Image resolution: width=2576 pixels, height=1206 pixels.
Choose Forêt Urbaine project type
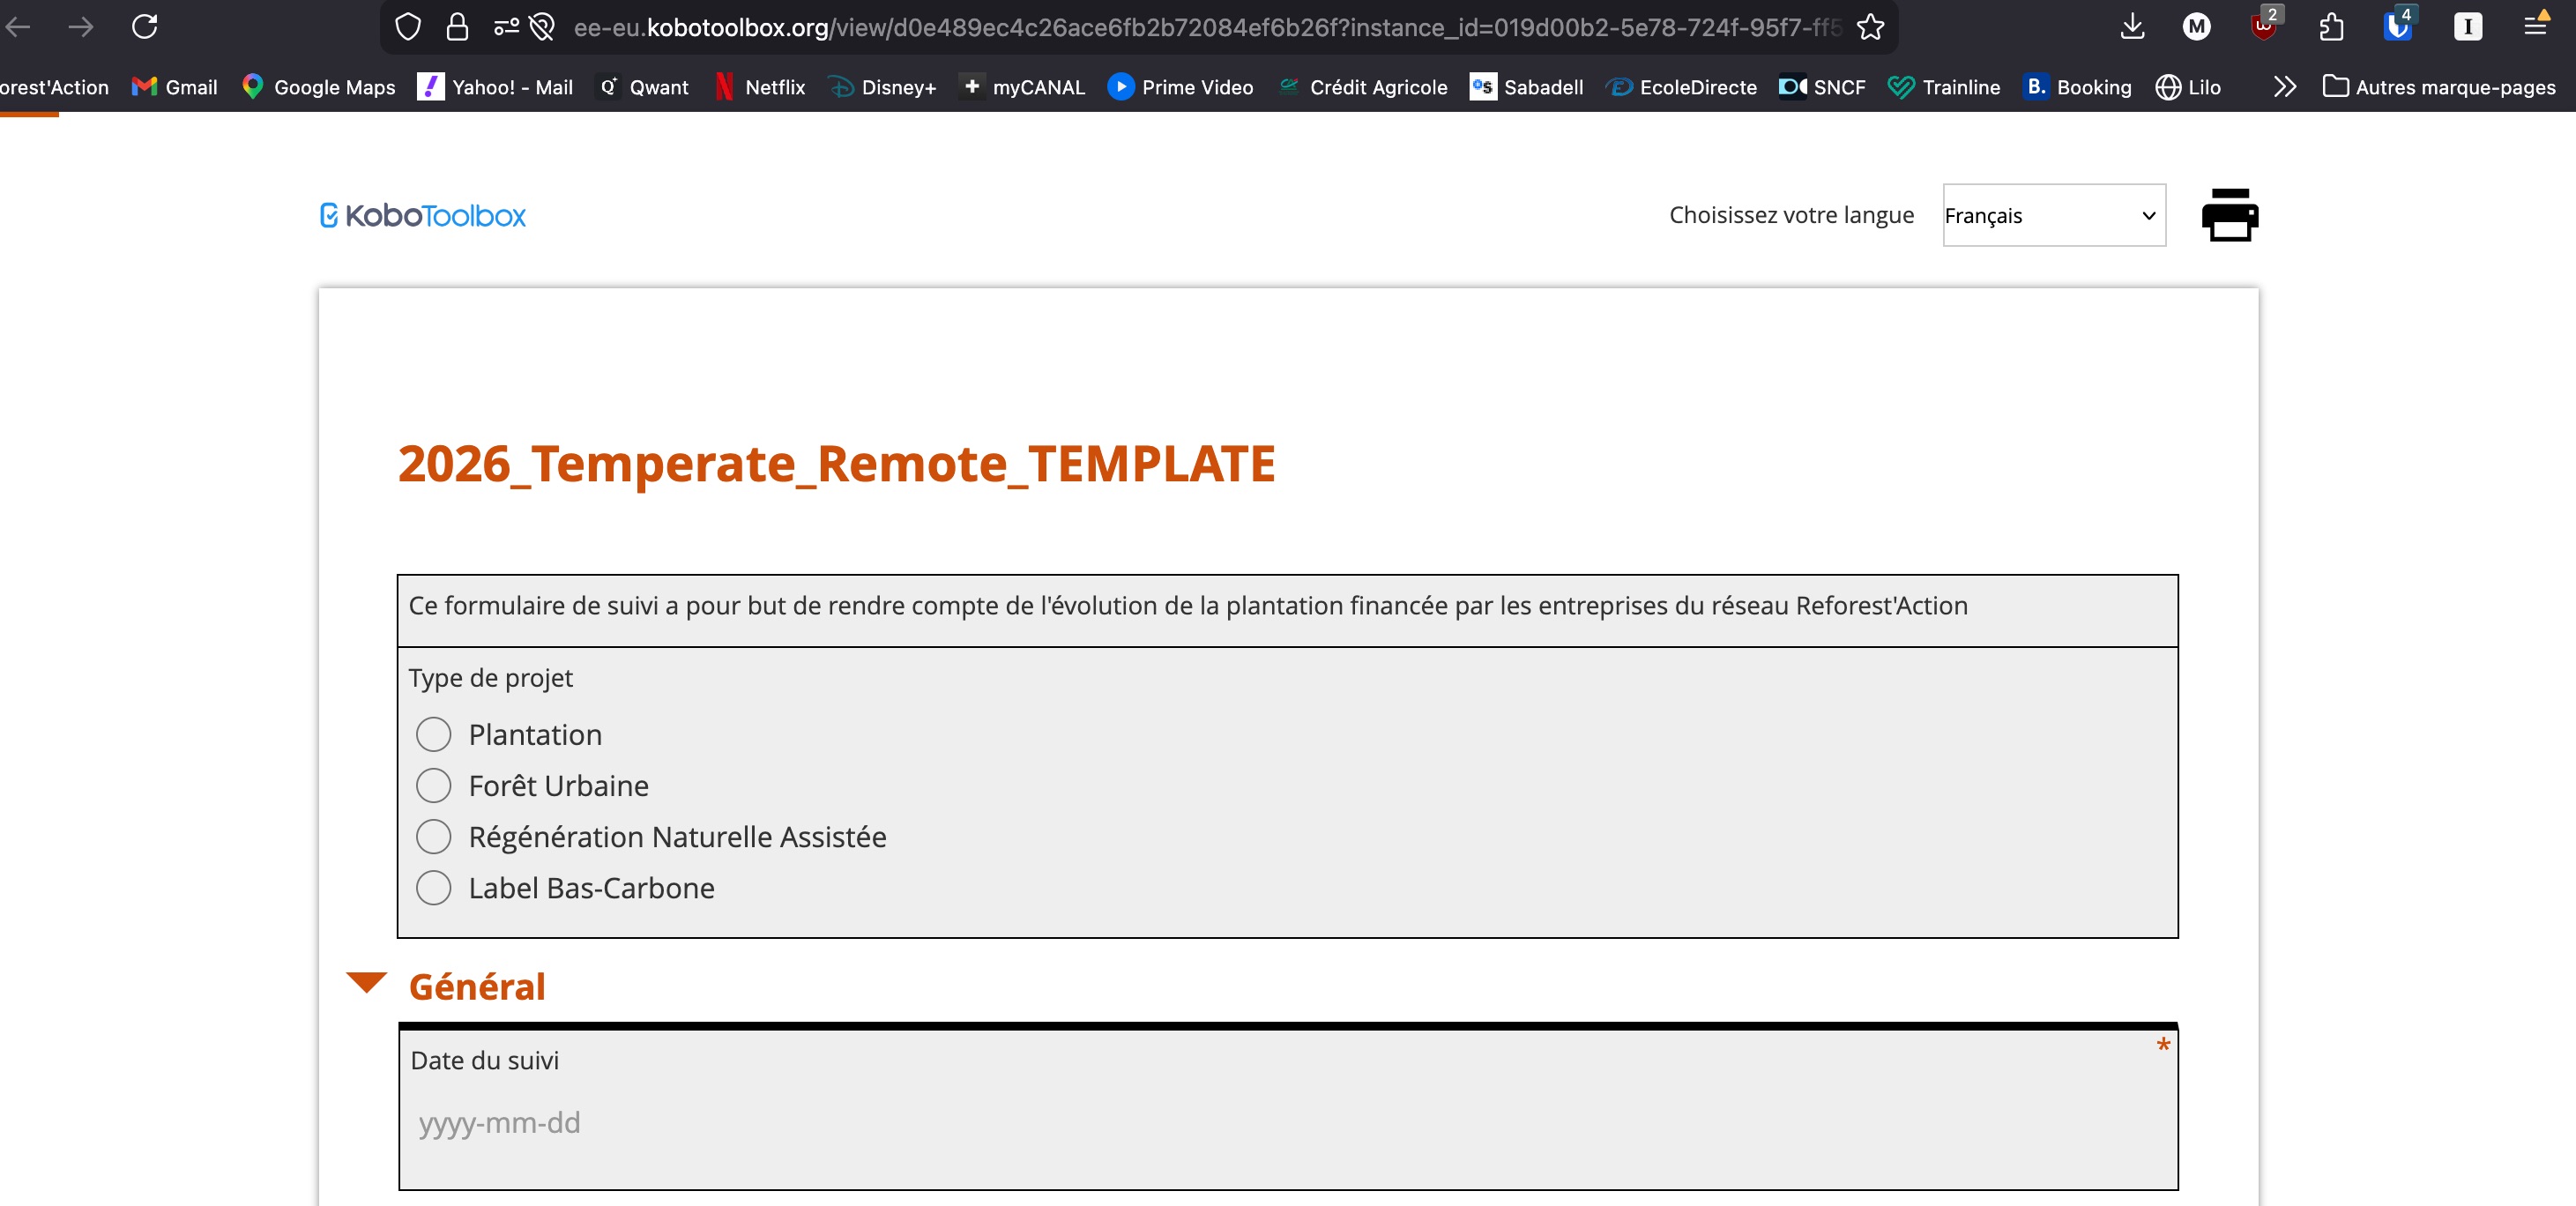pos(433,785)
